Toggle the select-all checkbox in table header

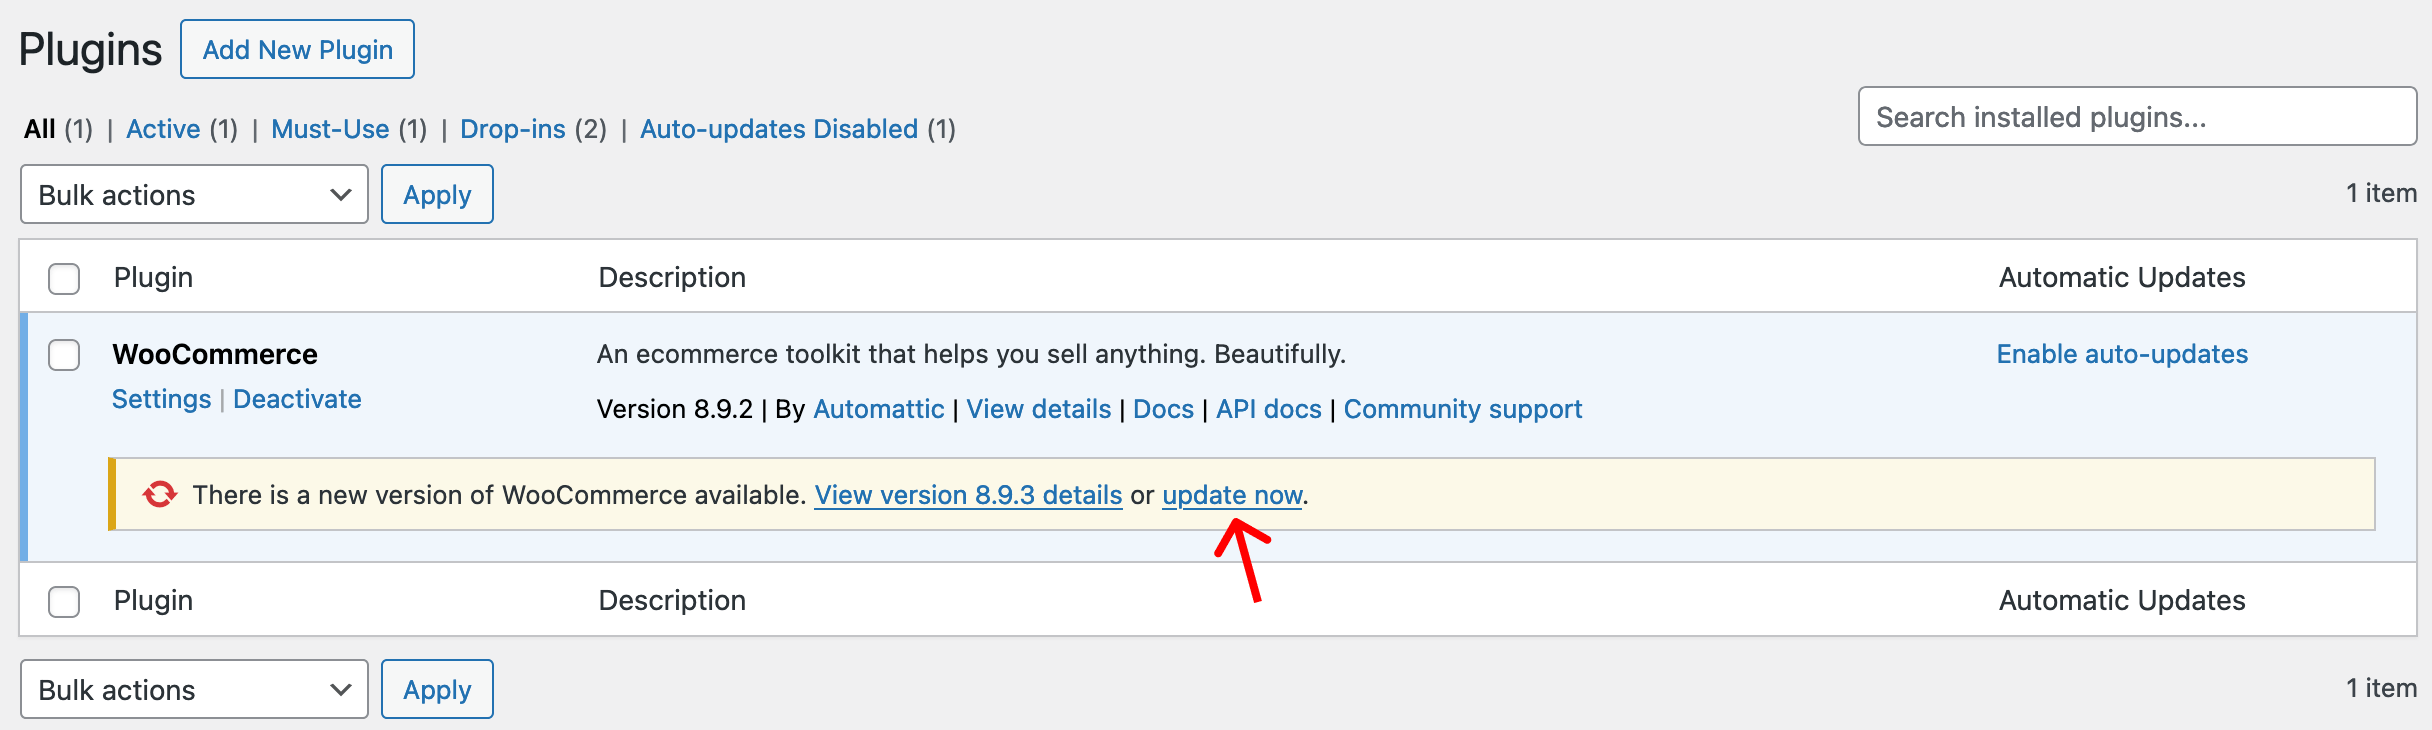[64, 278]
